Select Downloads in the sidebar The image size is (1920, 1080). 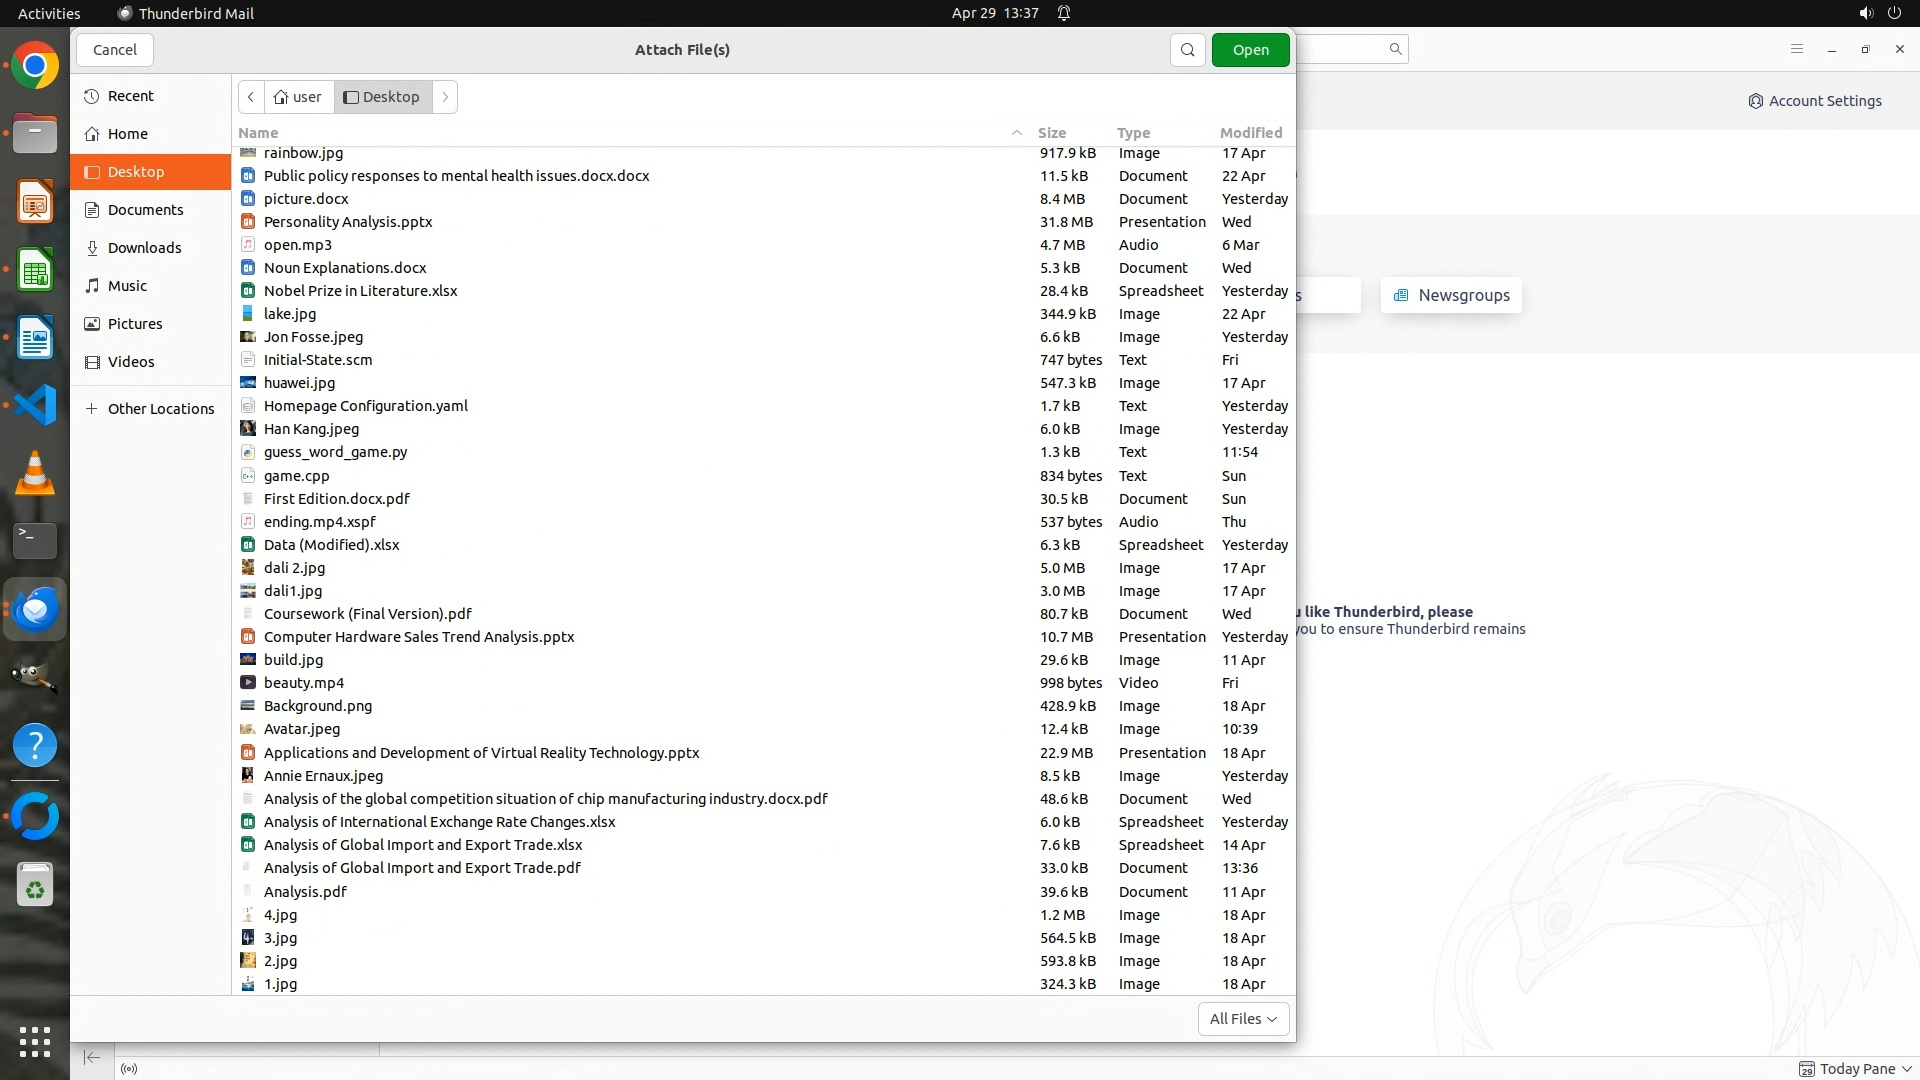[x=144, y=248]
